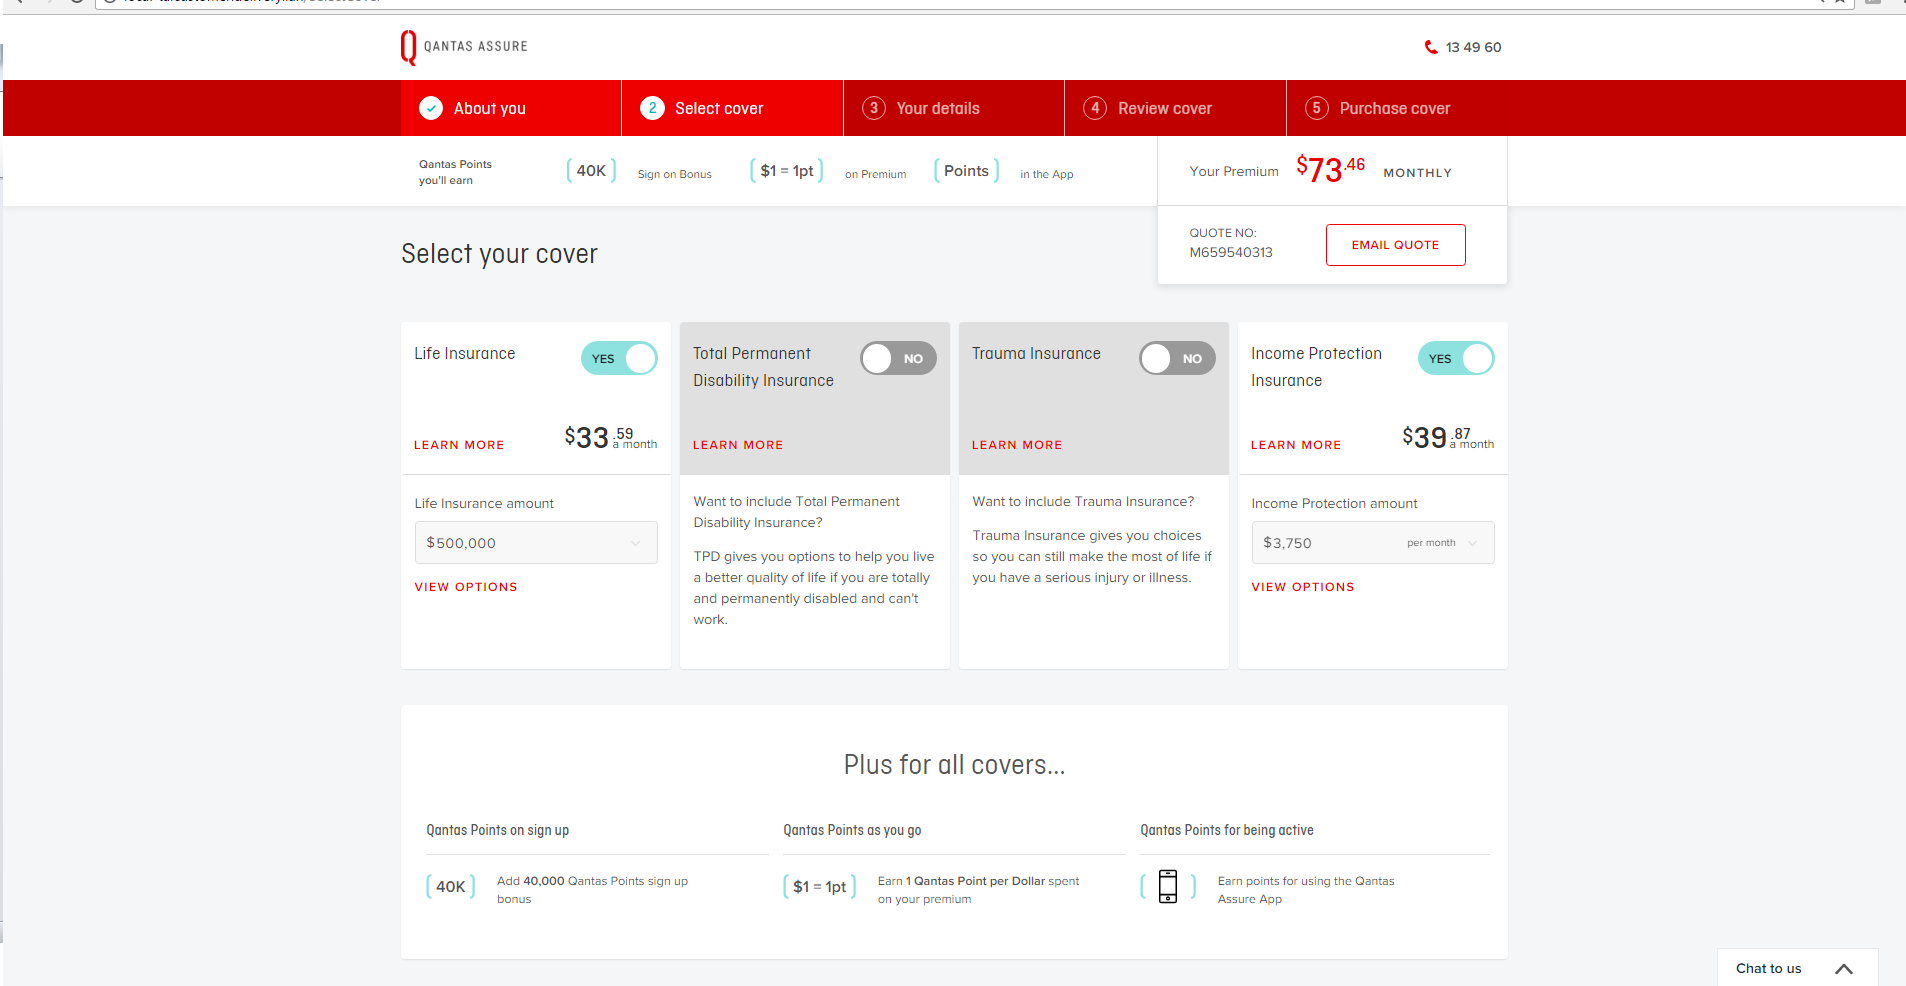Enable Total Permanent Disability Insurance toggle

[x=898, y=358]
